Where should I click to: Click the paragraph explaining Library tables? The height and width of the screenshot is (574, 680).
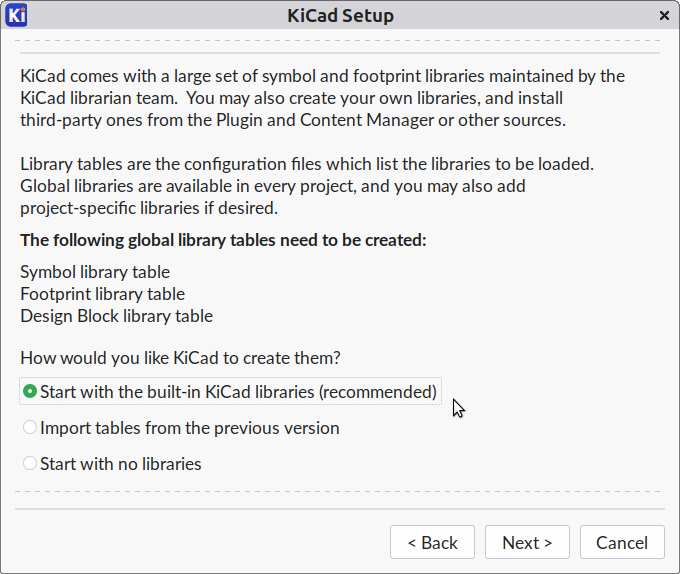[x=307, y=186]
